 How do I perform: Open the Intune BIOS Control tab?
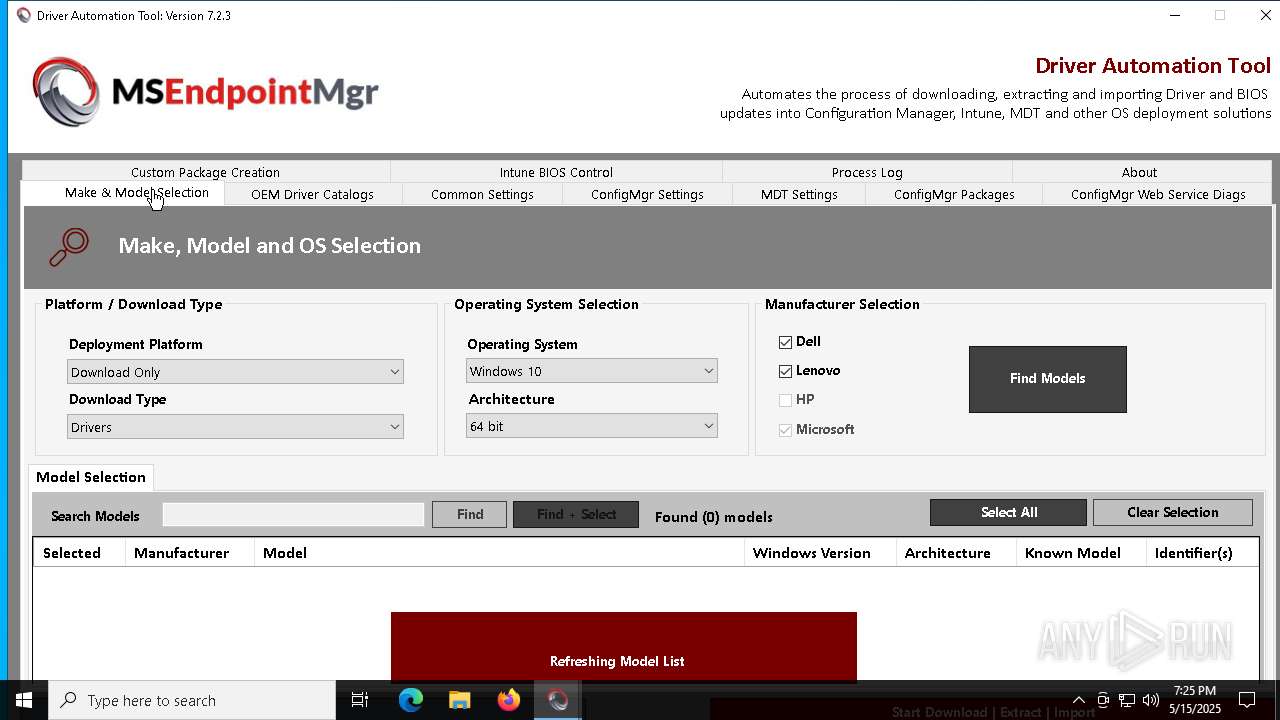[x=556, y=172]
